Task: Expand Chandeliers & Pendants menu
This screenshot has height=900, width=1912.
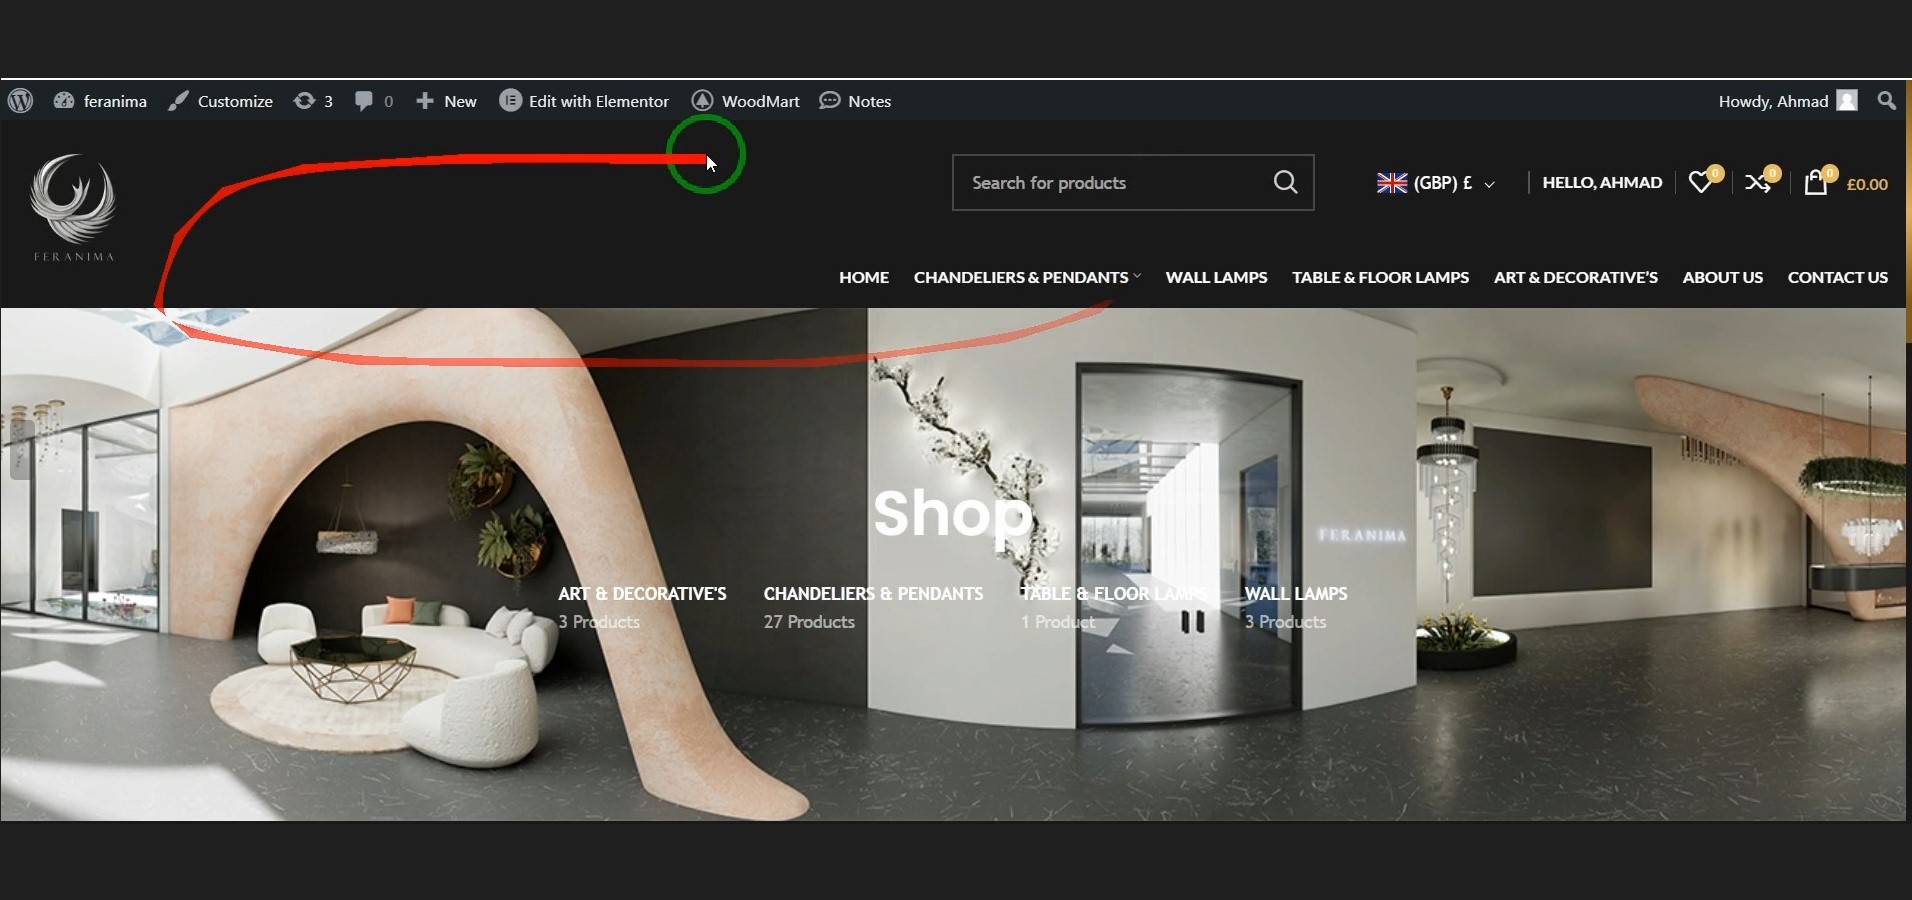Action: tap(1026, 277)
